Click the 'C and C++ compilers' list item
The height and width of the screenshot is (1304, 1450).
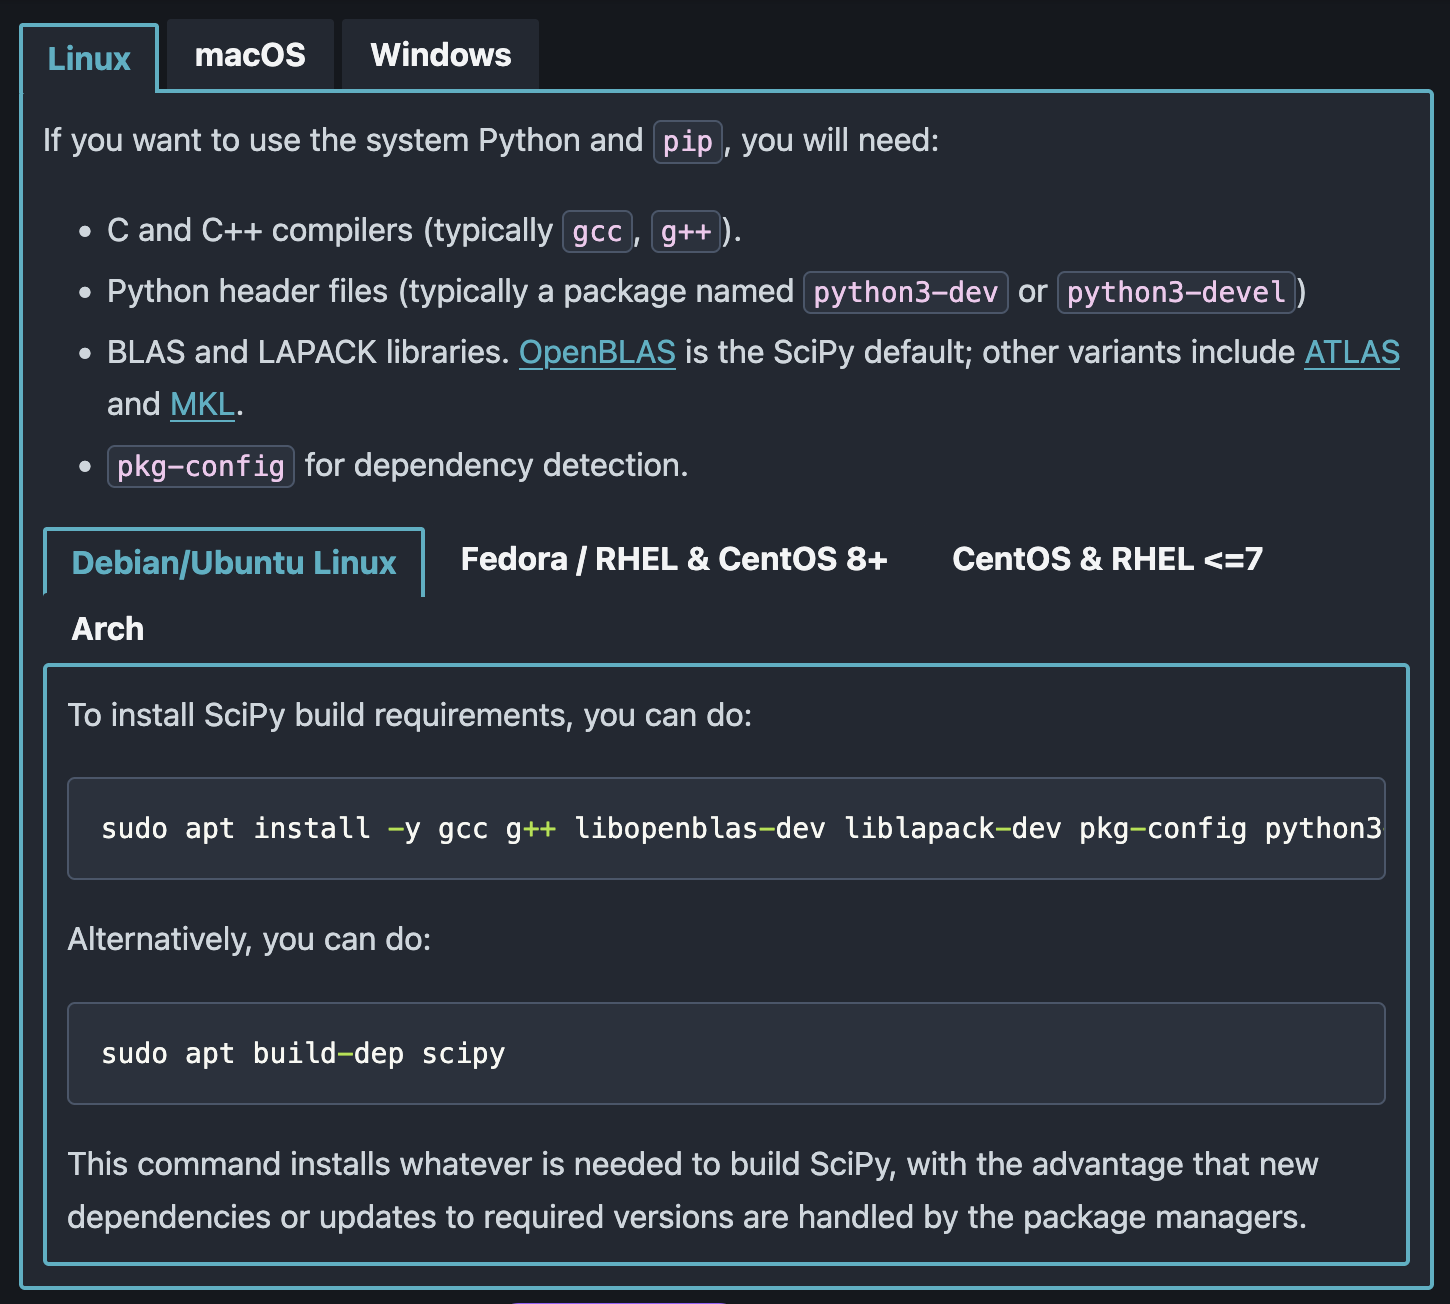coord(424,231)
